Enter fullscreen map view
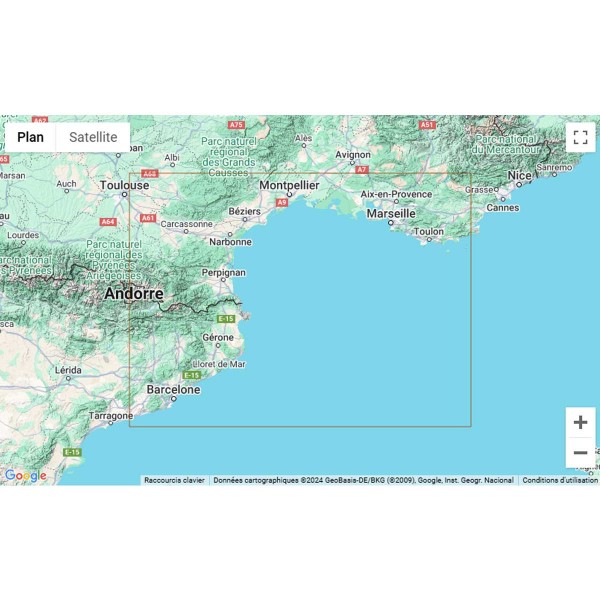Viewport: 600px width, 600px height. pyautogui.click(x=580, y=137)
